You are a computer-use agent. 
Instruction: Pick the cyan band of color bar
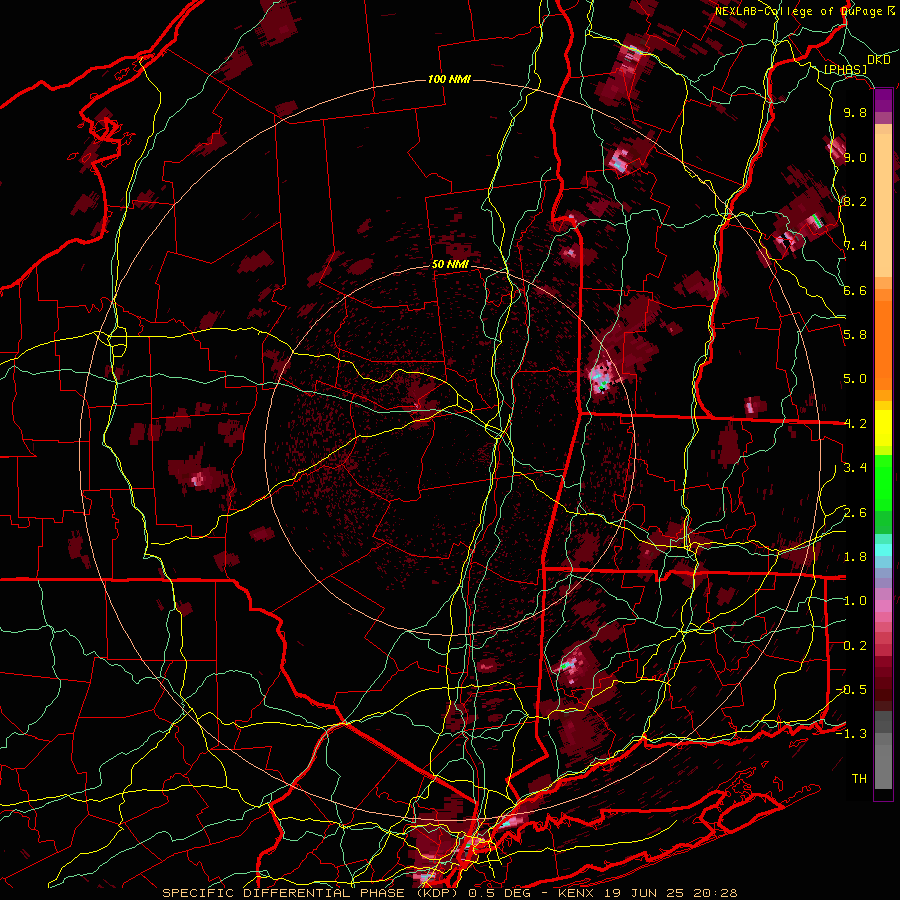coord(883,550)
